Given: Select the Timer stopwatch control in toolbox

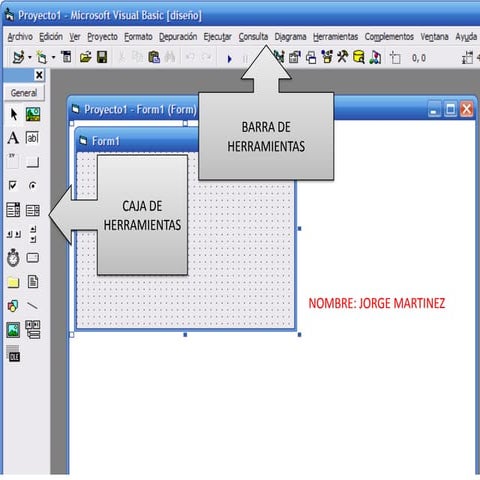Looking at the screenshot, I should coord(13,258).
